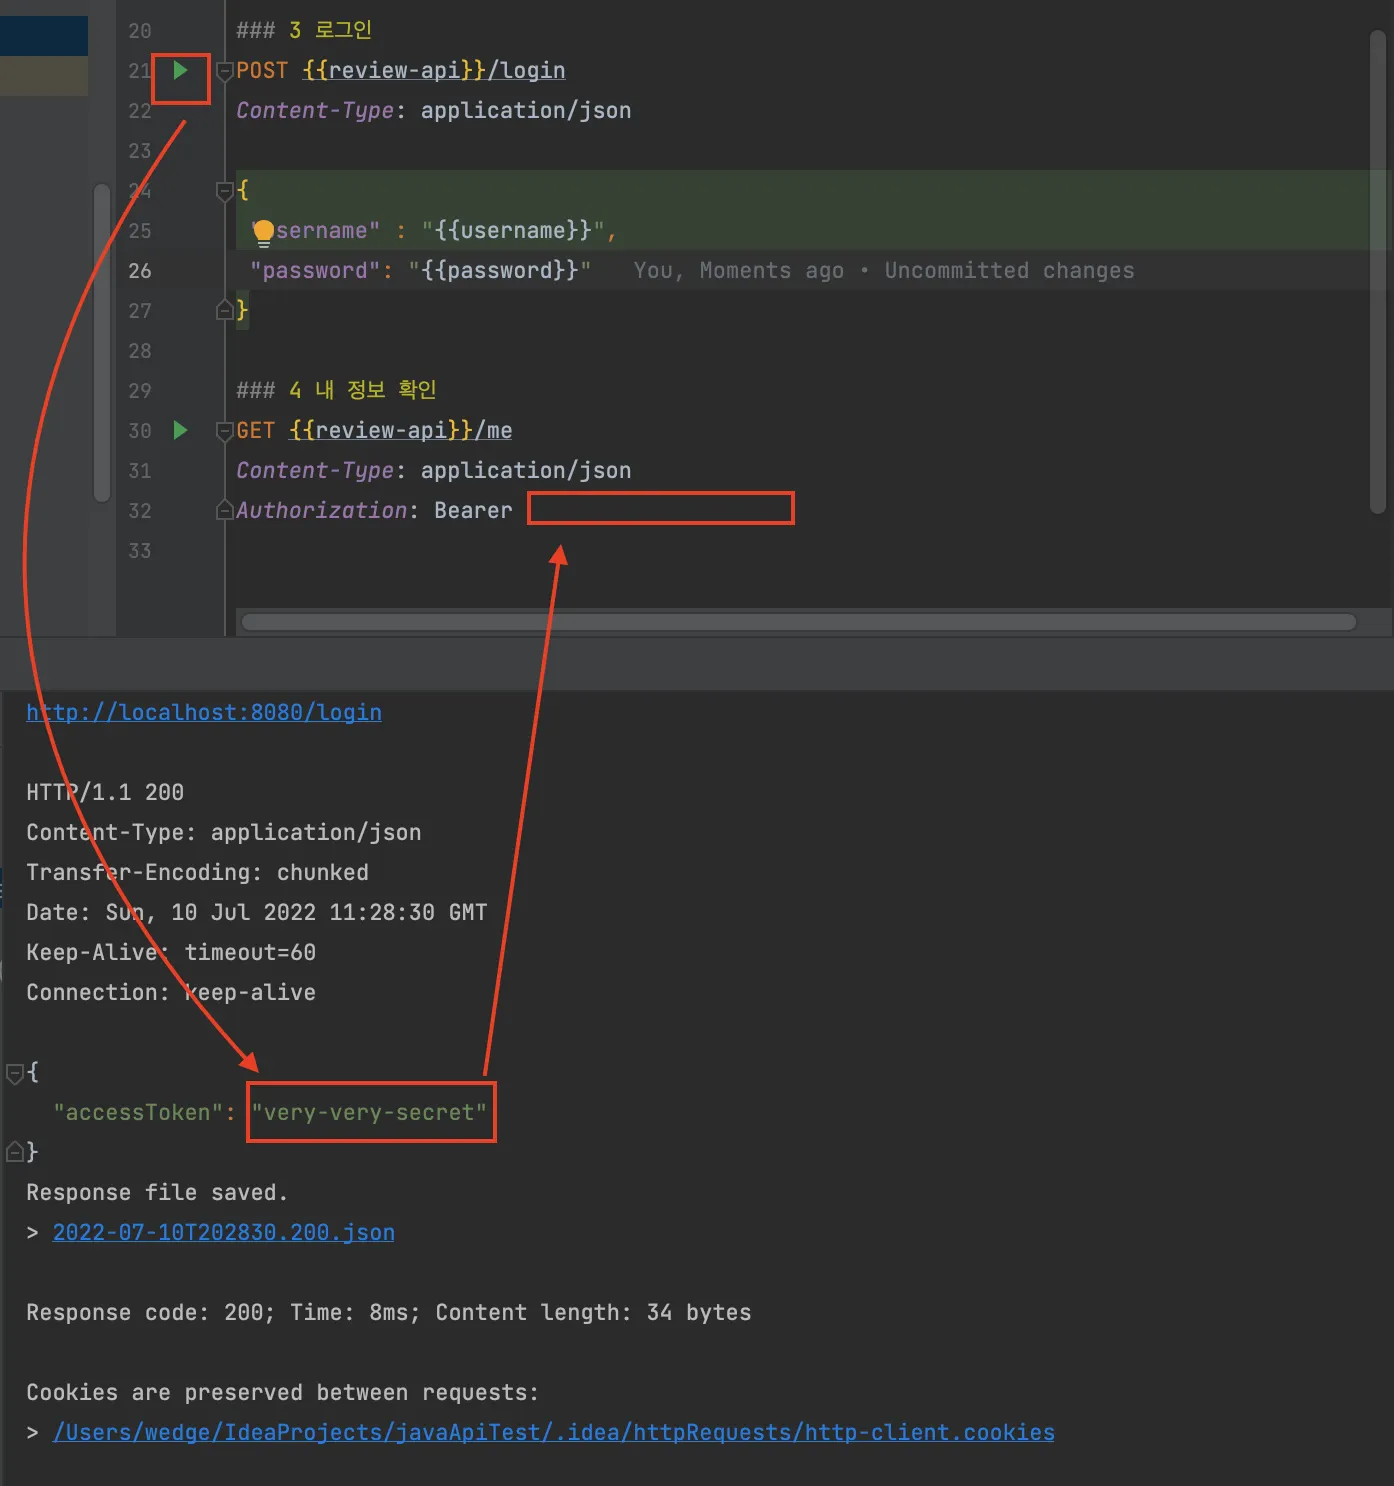This screenshot has width=1394, height=1486.
Task: Run the GET /me request on line 30
Action: click(180, 430)
